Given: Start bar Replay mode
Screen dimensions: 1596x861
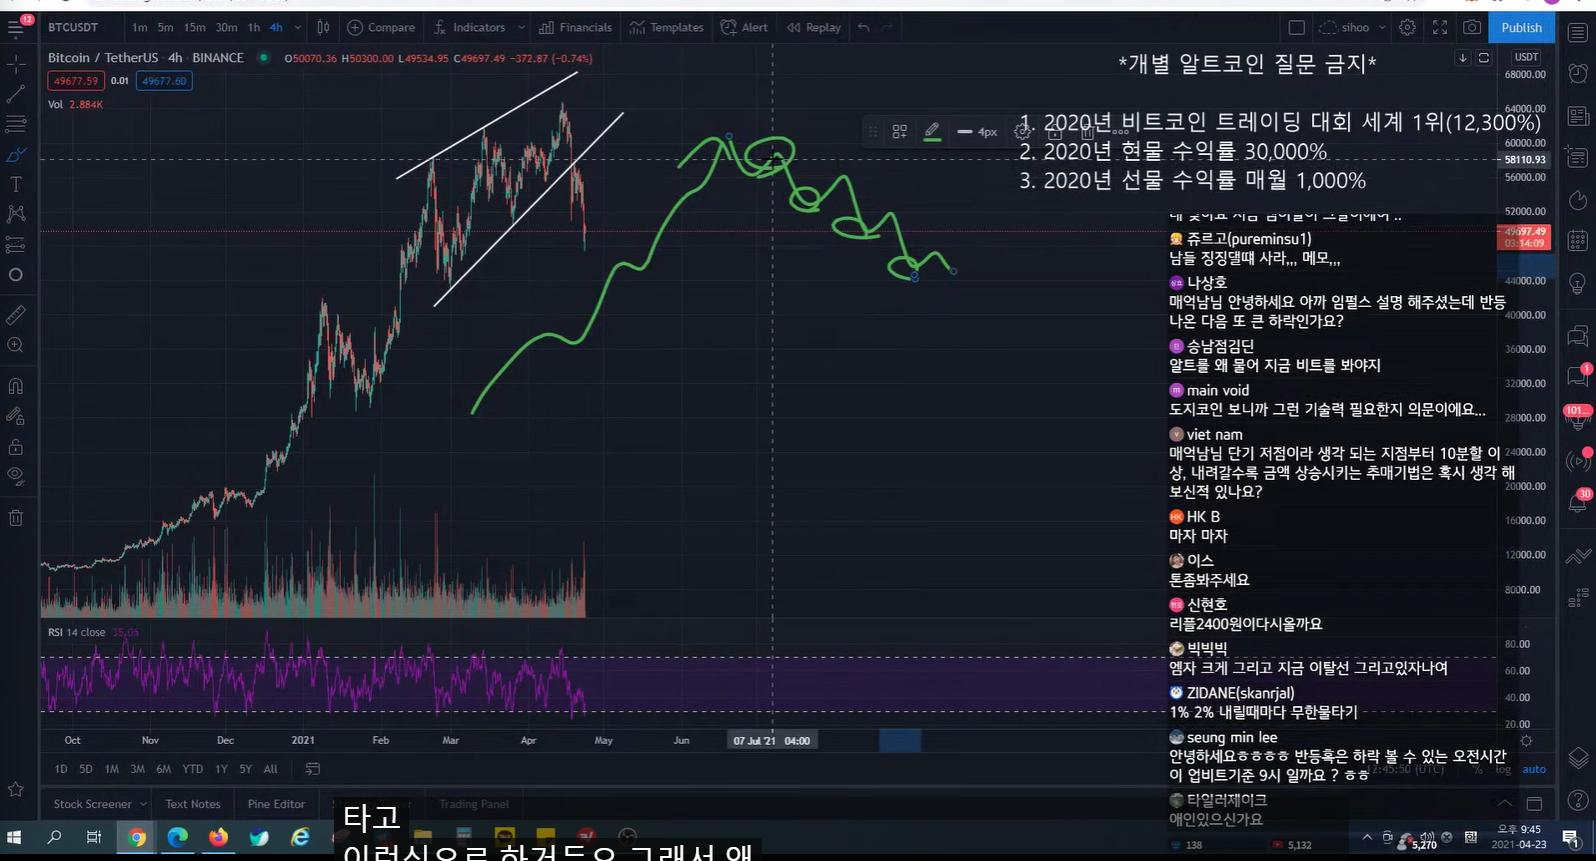Looking at the screenshot, I should point(814,28).
